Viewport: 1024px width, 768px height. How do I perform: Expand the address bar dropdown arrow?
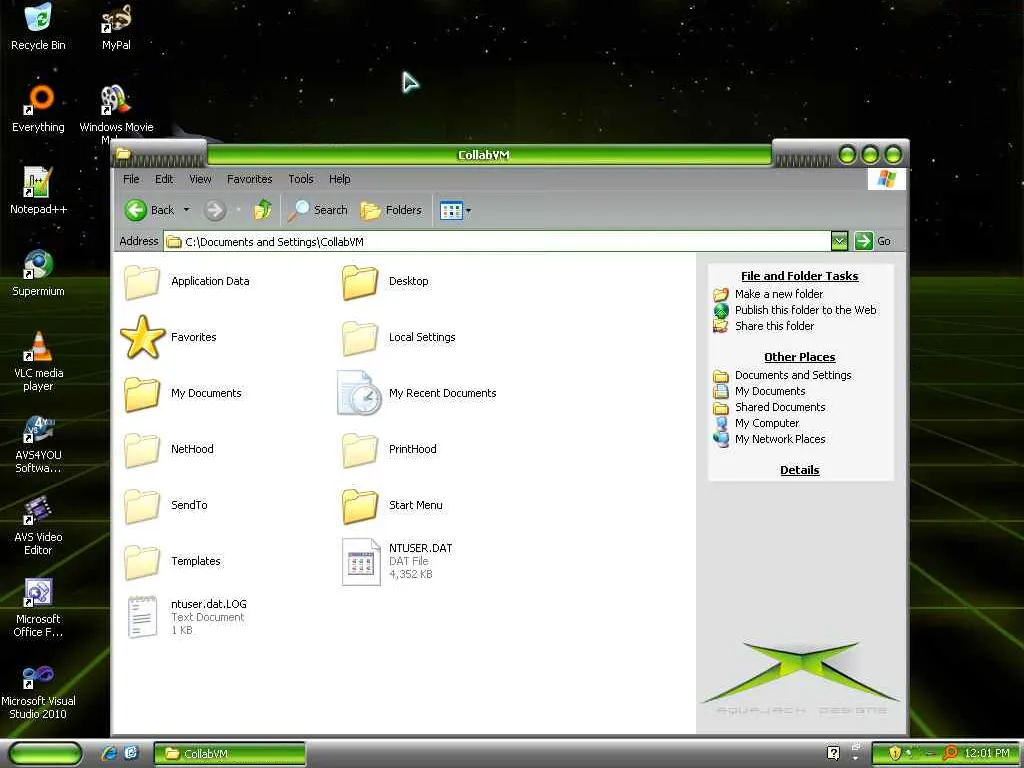[x=839, y=241]
